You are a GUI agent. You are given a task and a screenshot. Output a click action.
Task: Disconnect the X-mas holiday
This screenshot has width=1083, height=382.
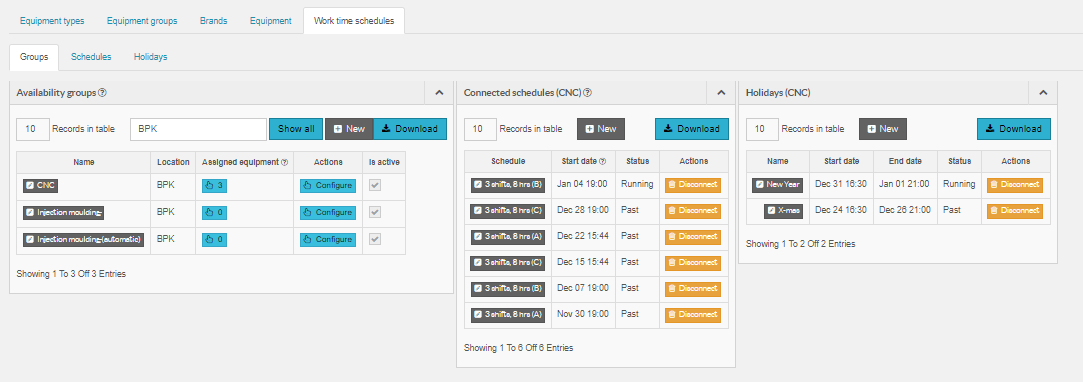[x=1015, y=211]
